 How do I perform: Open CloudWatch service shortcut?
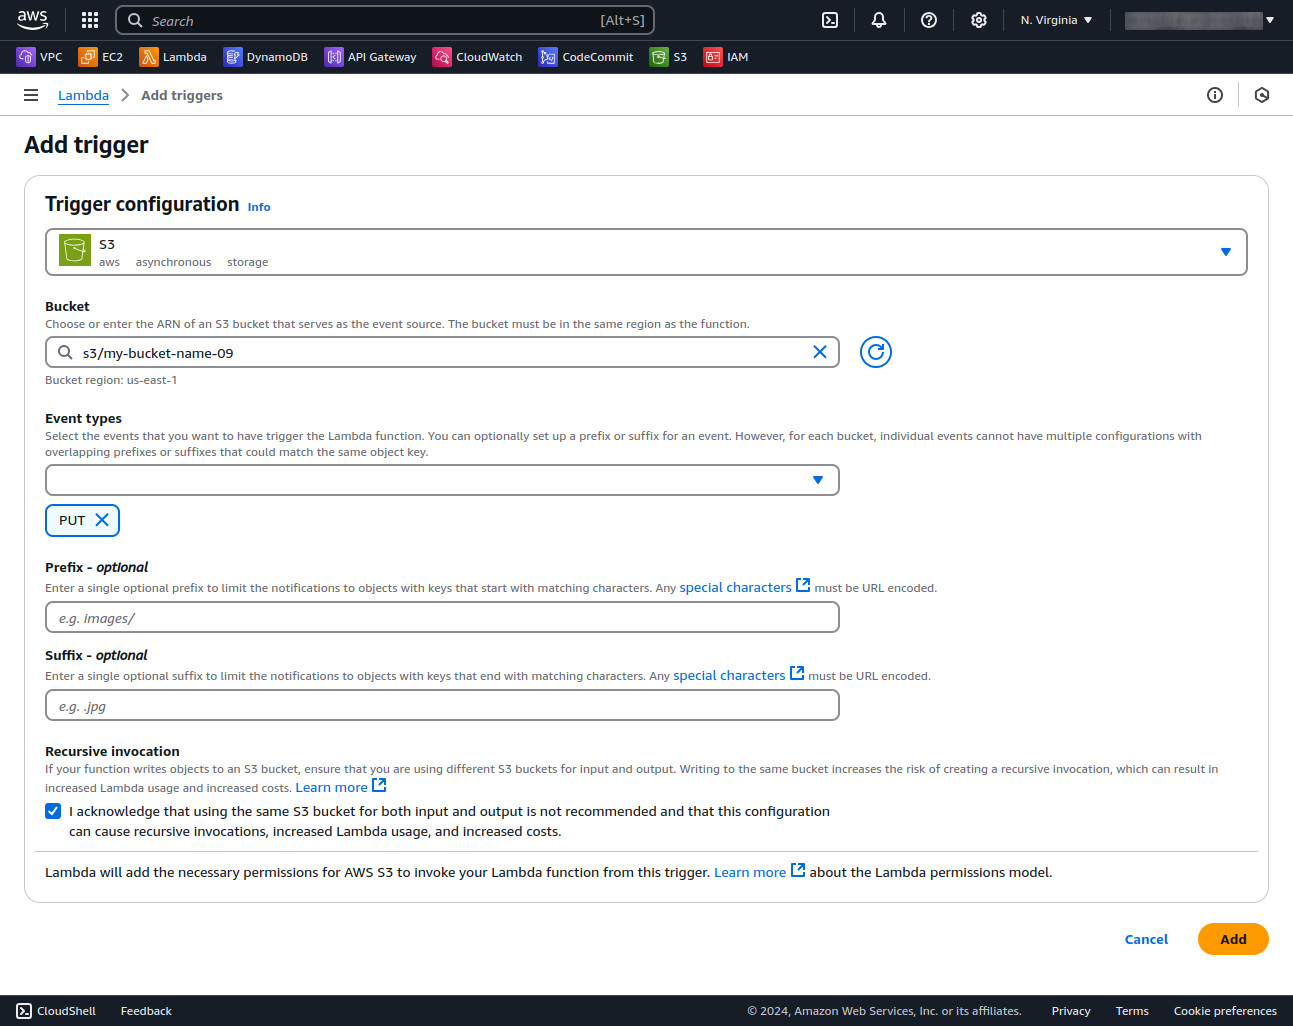point(478,57)
